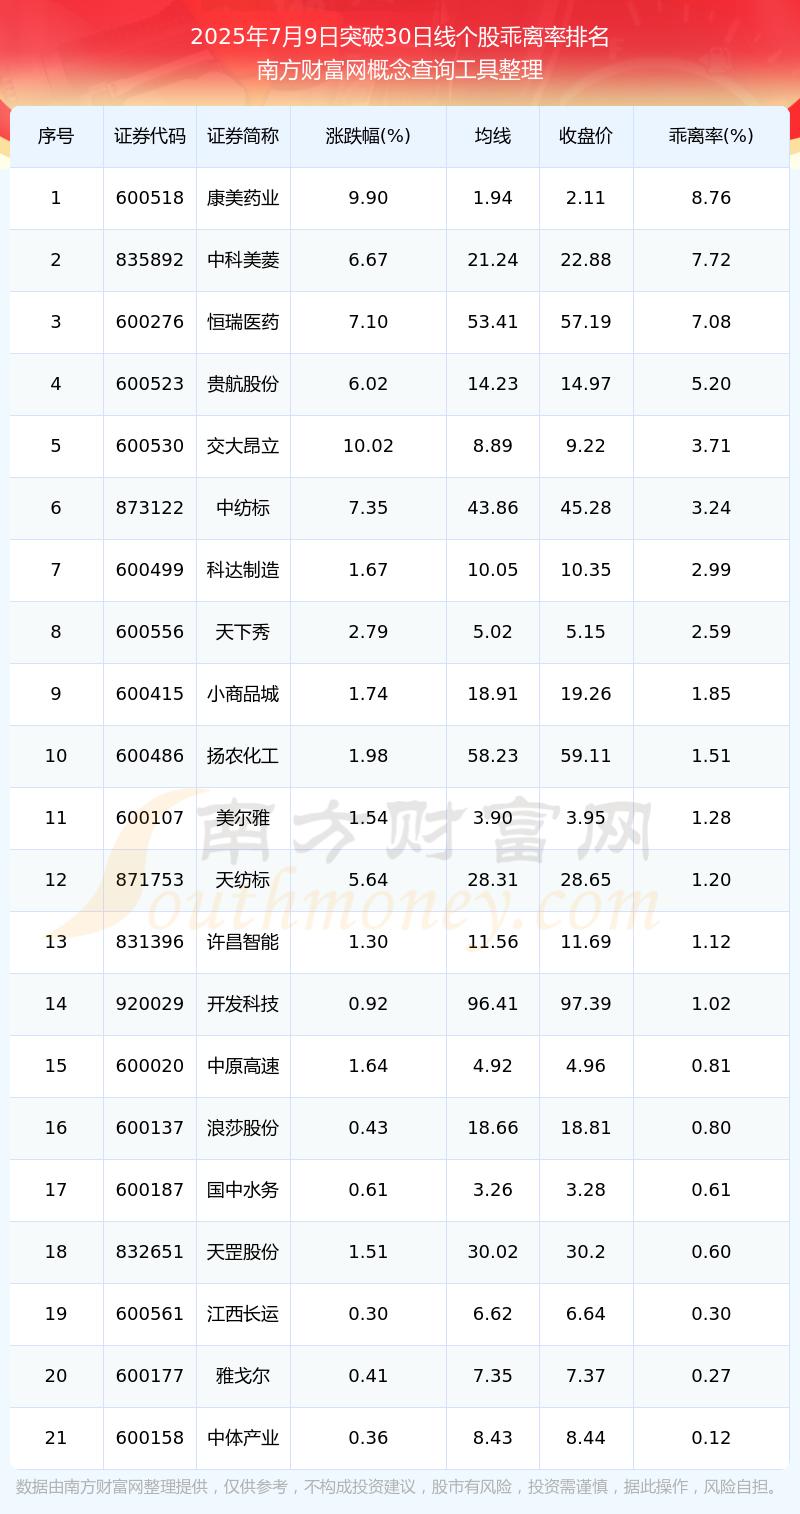Select closing price 97.39

(586, 1004)
